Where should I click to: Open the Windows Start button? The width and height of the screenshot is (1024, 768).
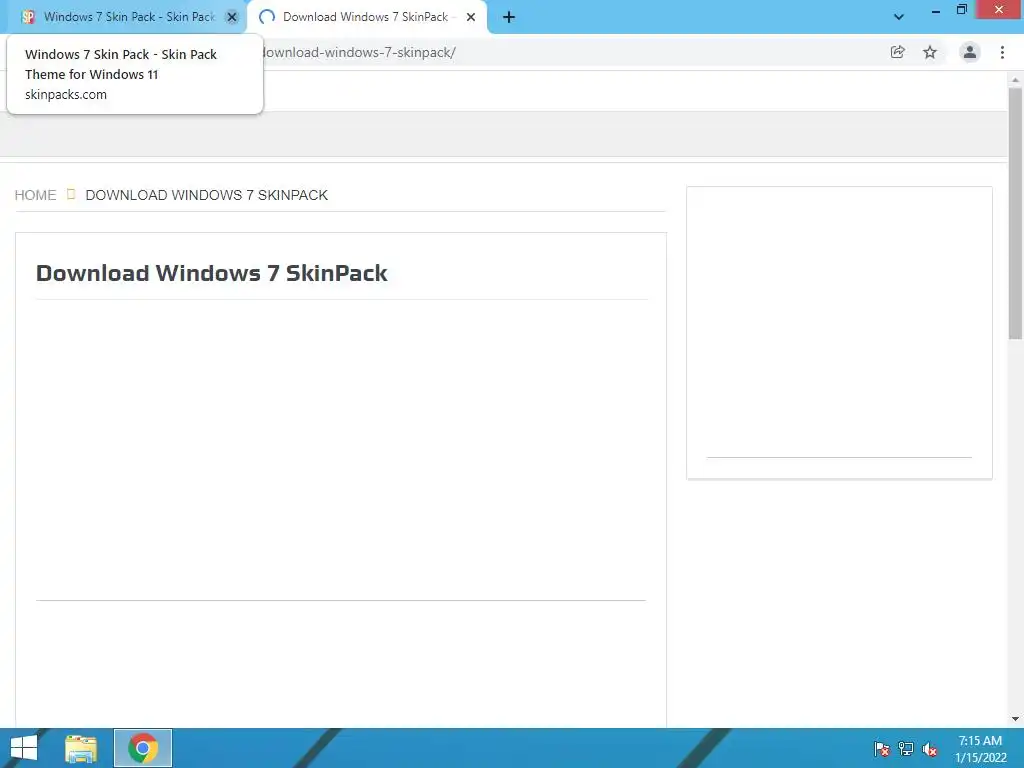point(24,748)
